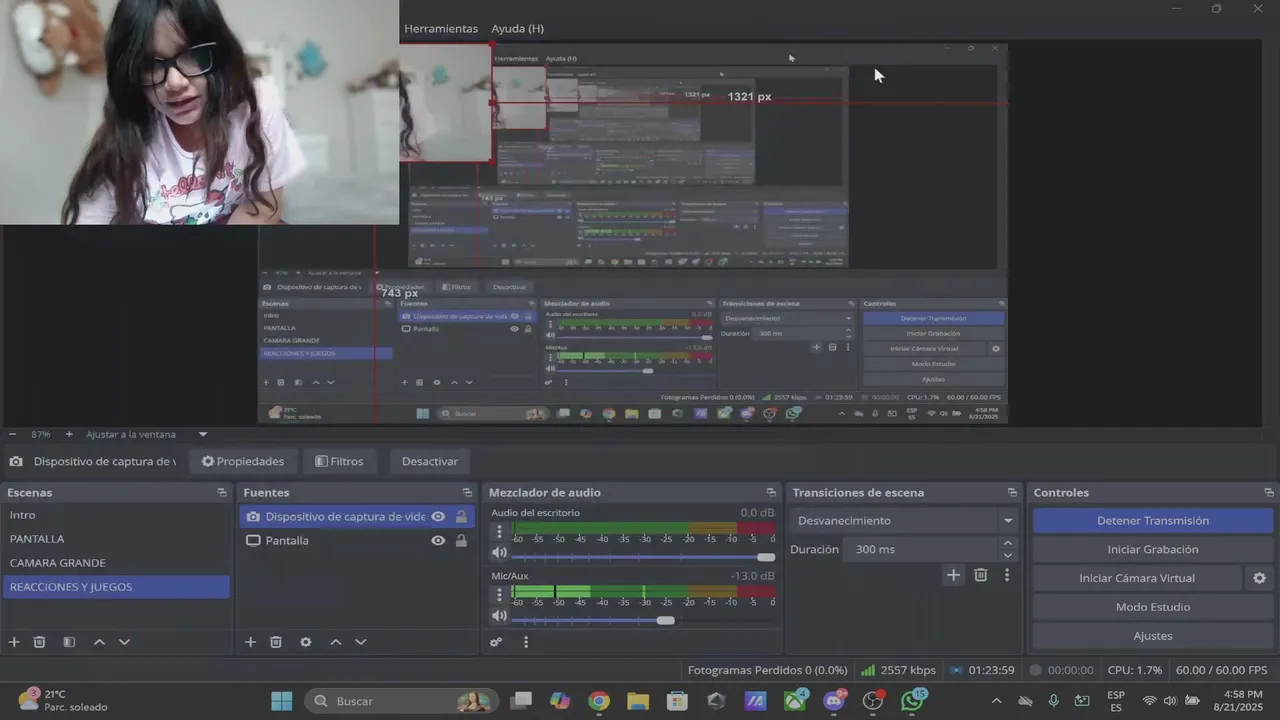Zoom in preview with plus icon
Image resolution: width=1280 pixels, height=720 pixels.
[x=69, y=435]
